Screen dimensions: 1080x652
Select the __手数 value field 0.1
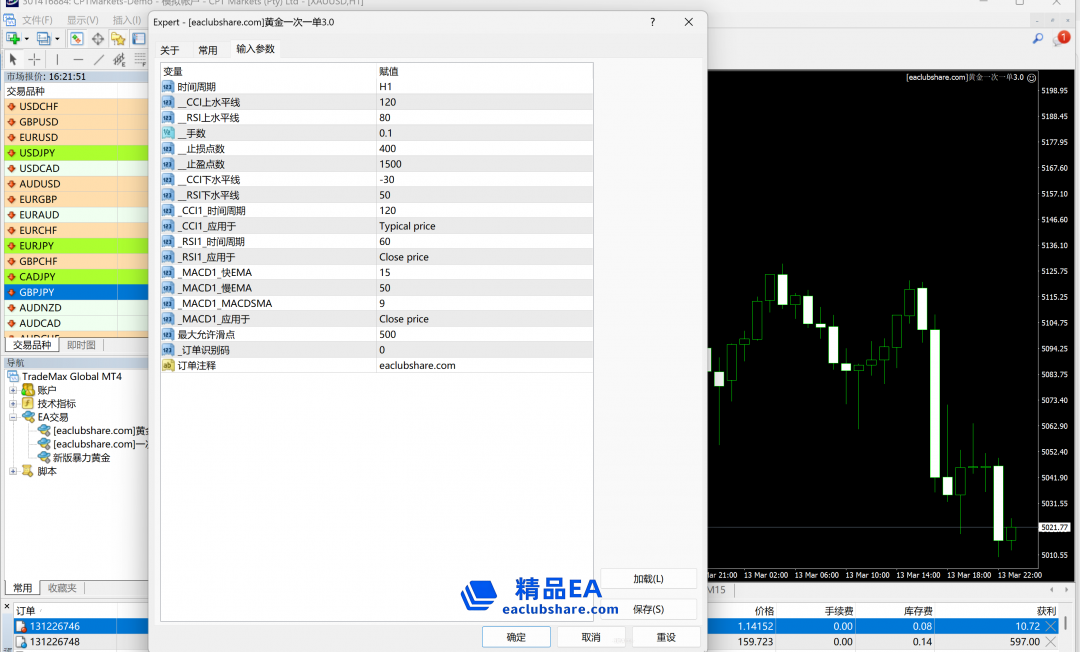tap(484, 133)
